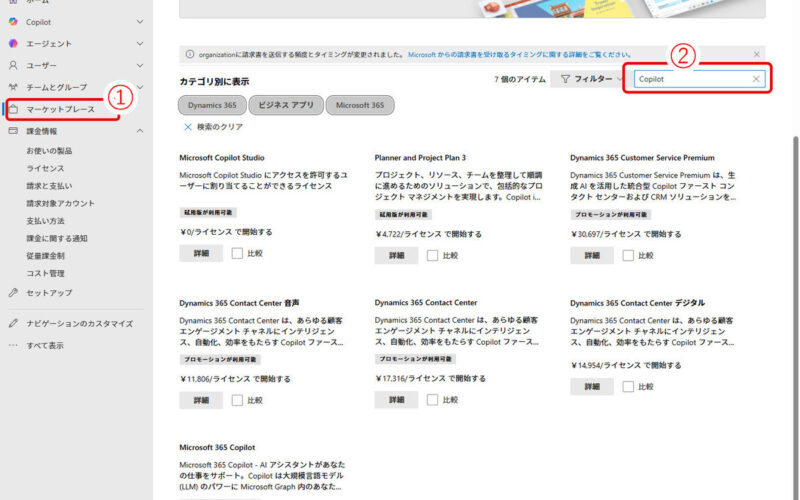Click the Planner and Project Plan 3 title
Image resolution: width=800 pixels, height=500 pixels.
420,158
